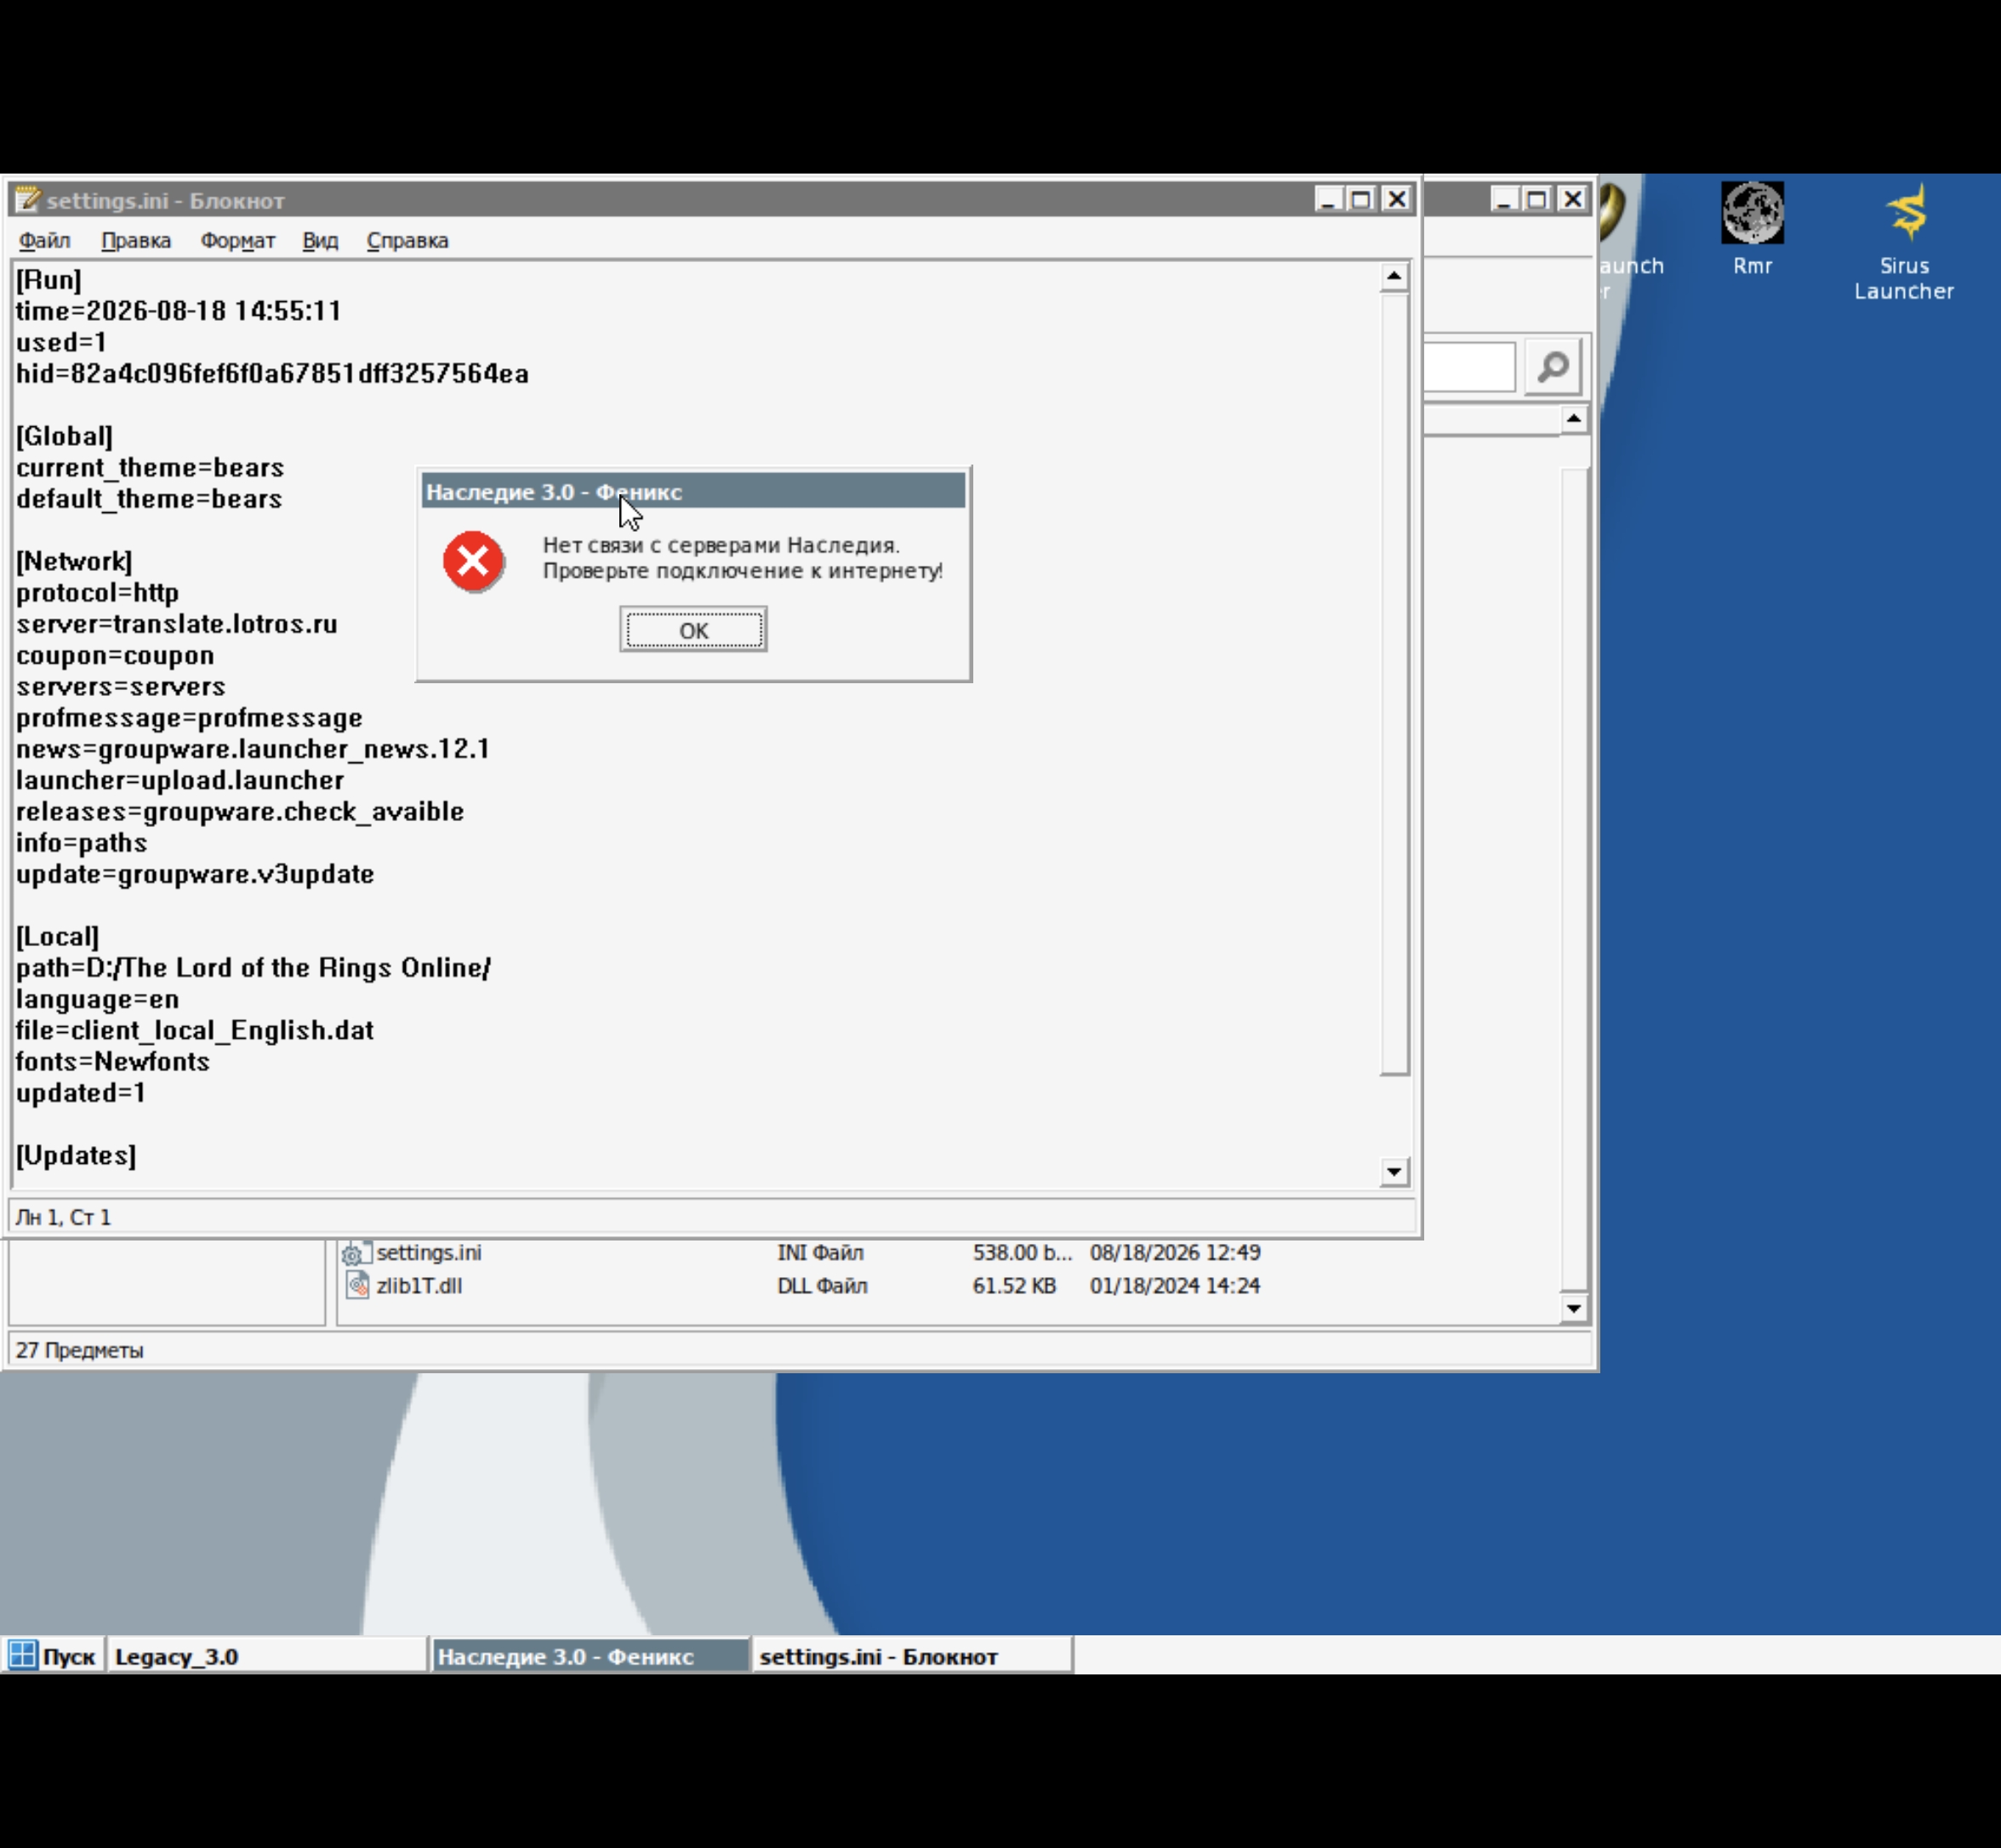Click the "[Global]" section header
Screen dimensions: 2001x1848
click(64, 436)
